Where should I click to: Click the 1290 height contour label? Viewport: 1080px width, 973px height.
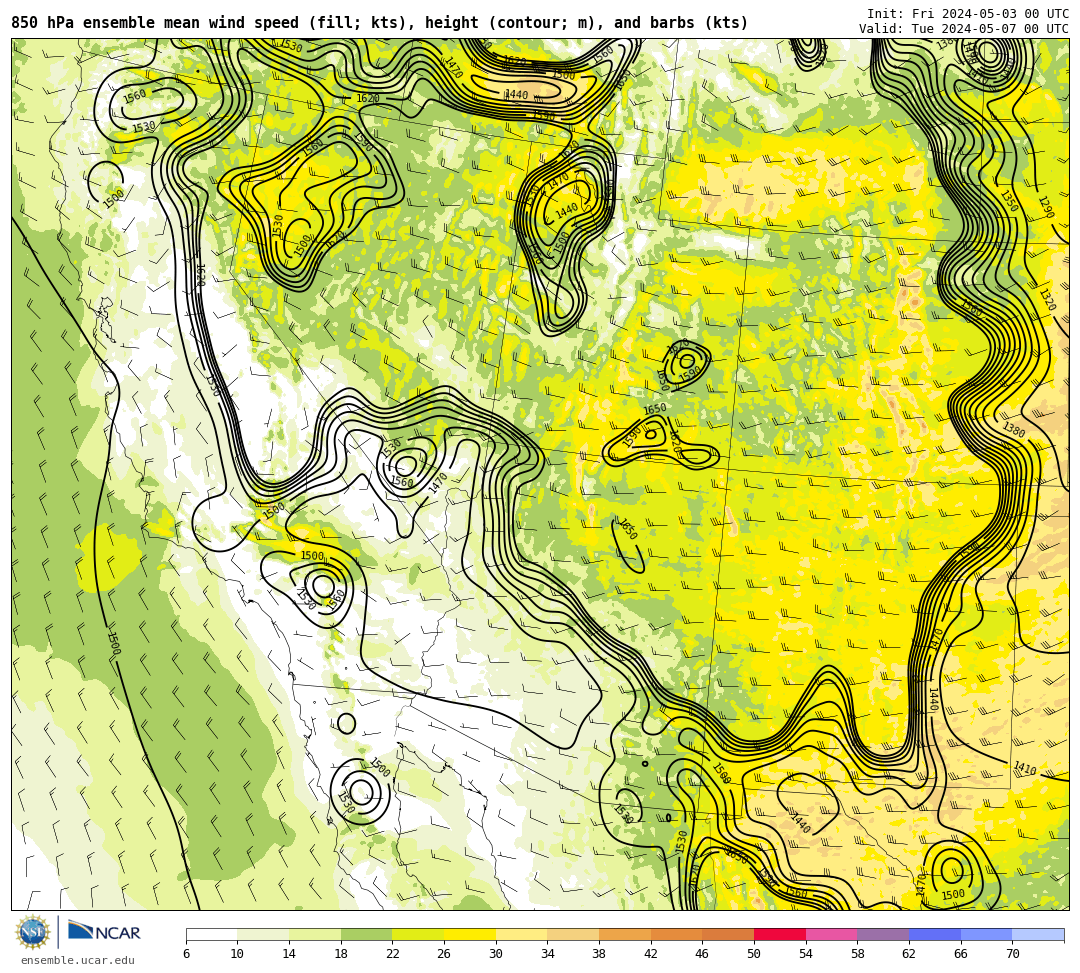pos(1046,208)
